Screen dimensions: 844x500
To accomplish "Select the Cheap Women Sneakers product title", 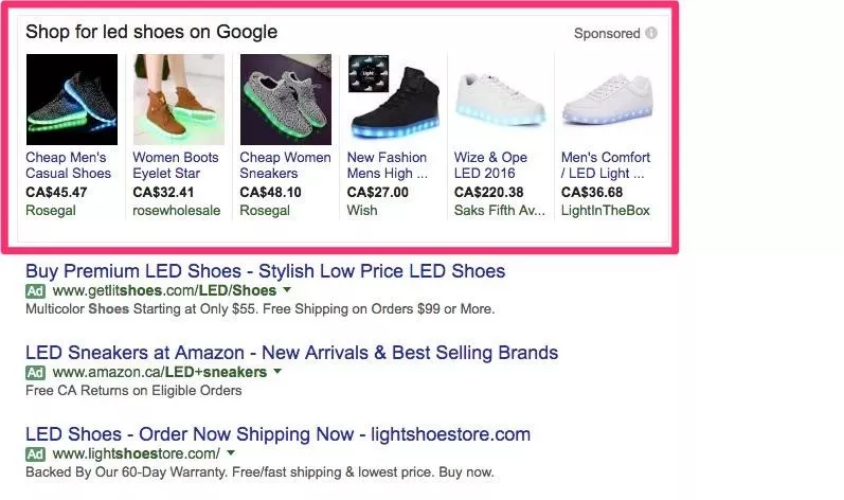I will coord(285,165).
